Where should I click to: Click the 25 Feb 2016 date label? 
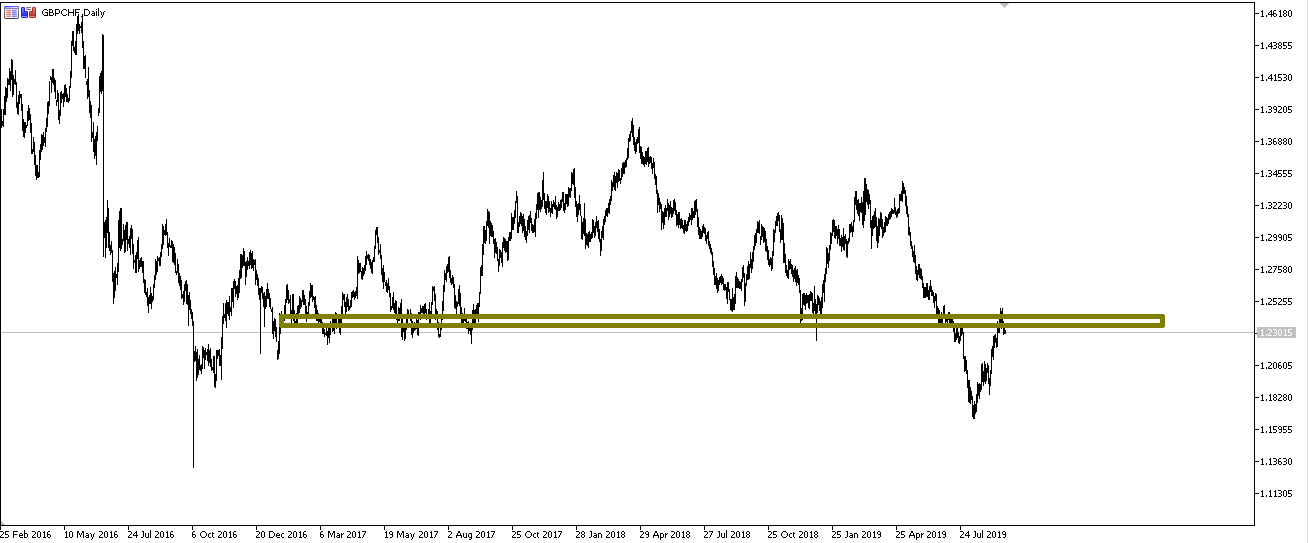pyautogui.click(x=28, y=534)
